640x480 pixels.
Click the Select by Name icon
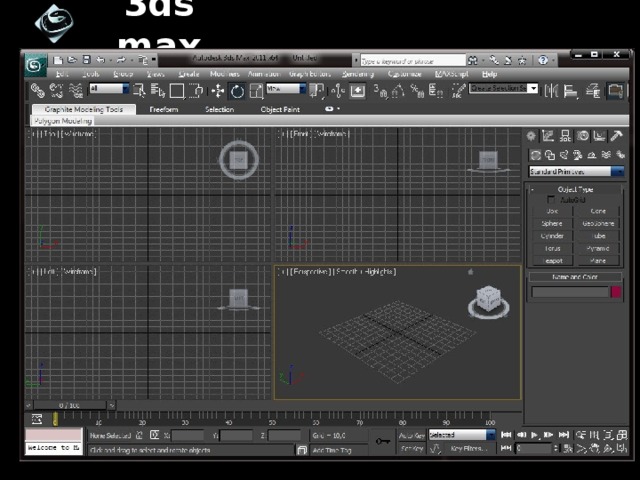point(158,91)
